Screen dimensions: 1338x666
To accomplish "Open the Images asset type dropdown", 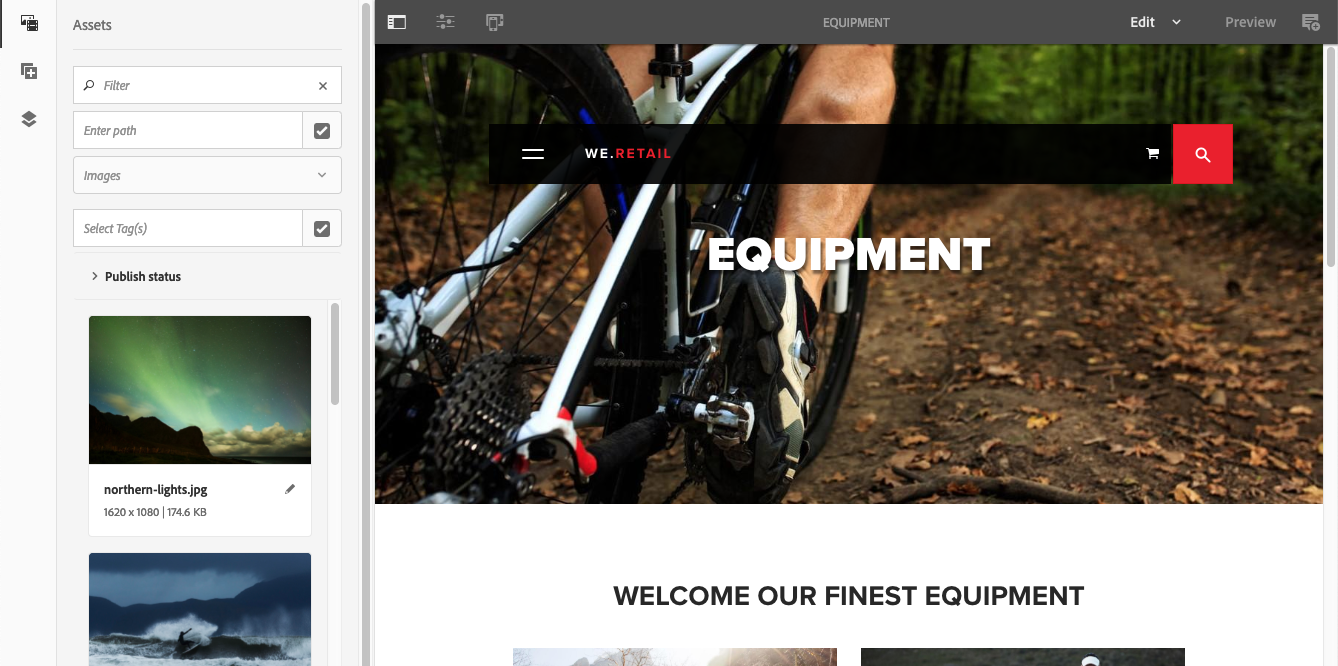I will (x=207, y=175).
